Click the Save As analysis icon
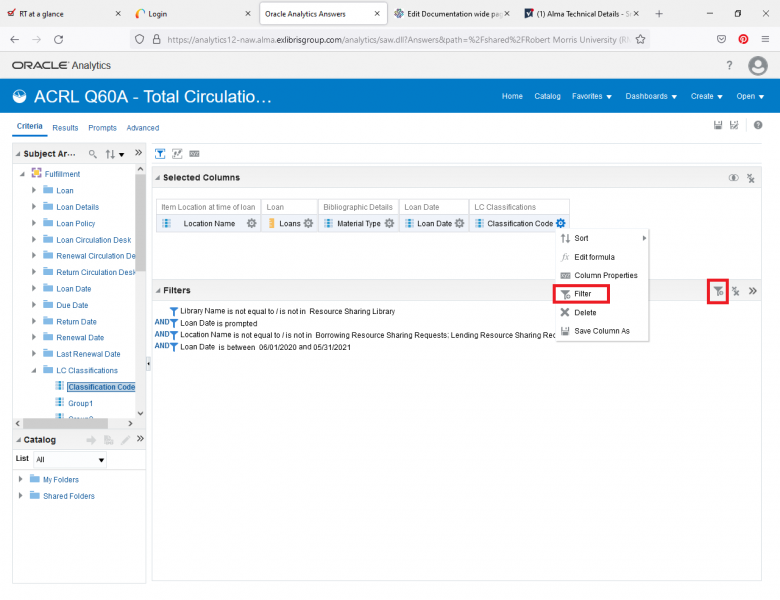Screen dimensions: 780x600 [734, 125]
